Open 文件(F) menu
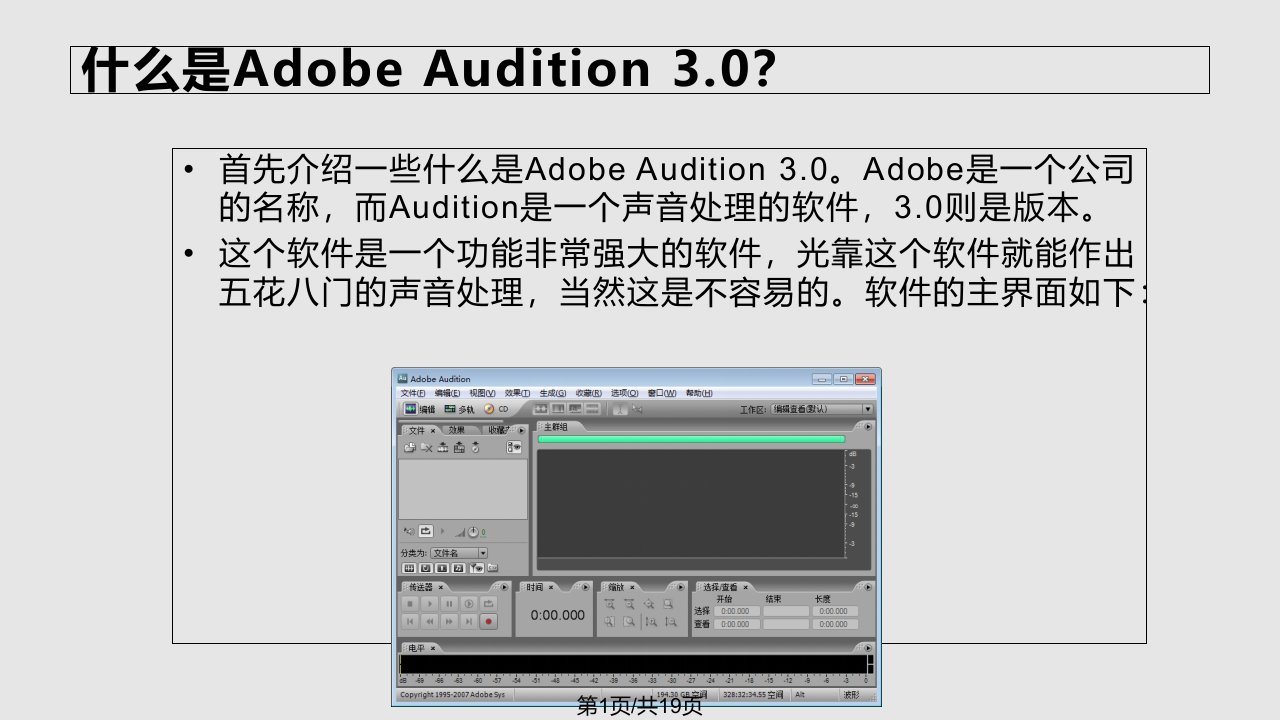The height and width of the screenshot is (720, 1280). click(413, 393)
